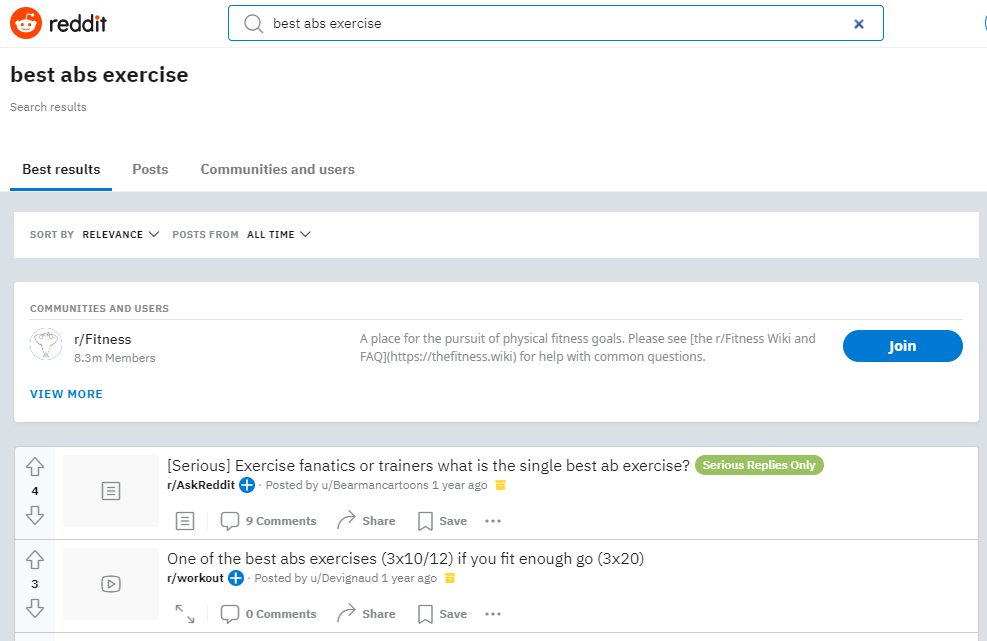
Task: Save the AskReddit post with bookmark icon
Action: click(x=442, y=521)
